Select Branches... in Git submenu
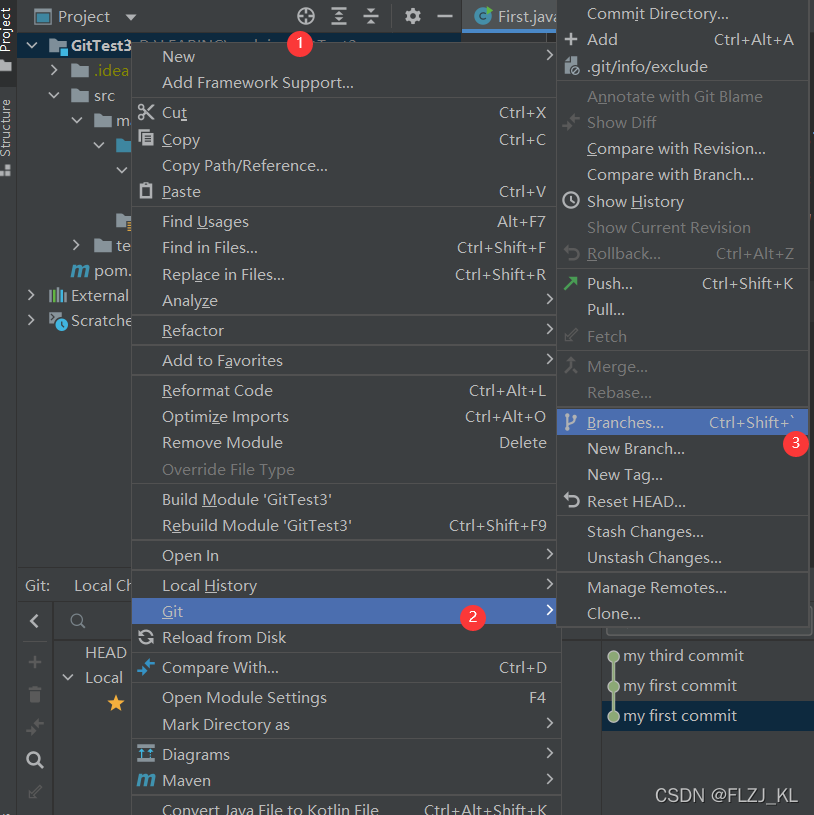The image size is (814, 815). [682, 422]
